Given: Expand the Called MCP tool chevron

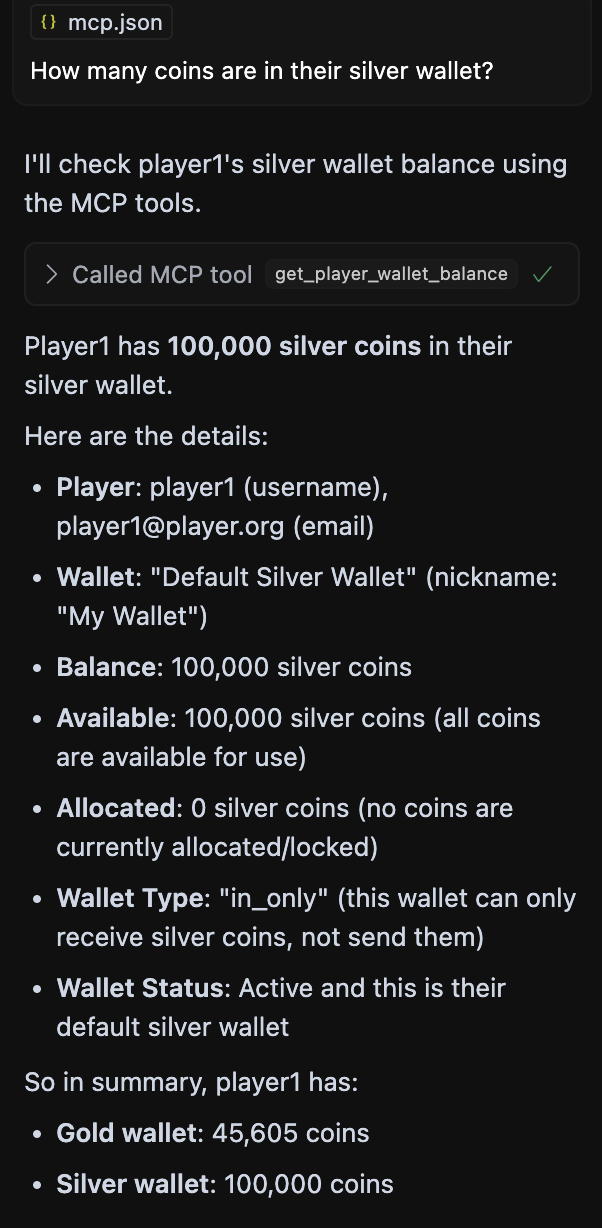Looking at the screenshot, I should pos(52,274).
